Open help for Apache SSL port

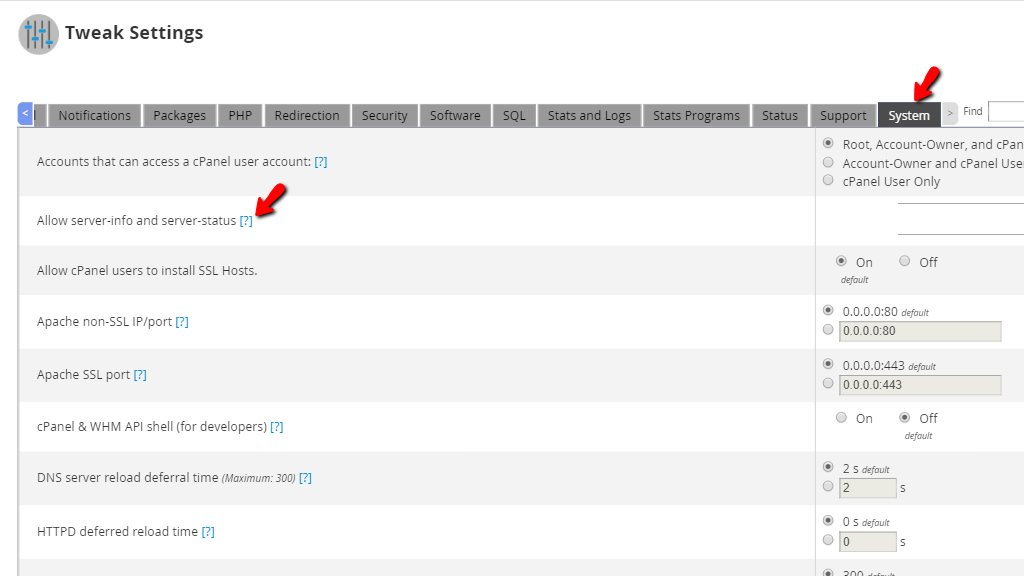(x=140, y=375)
